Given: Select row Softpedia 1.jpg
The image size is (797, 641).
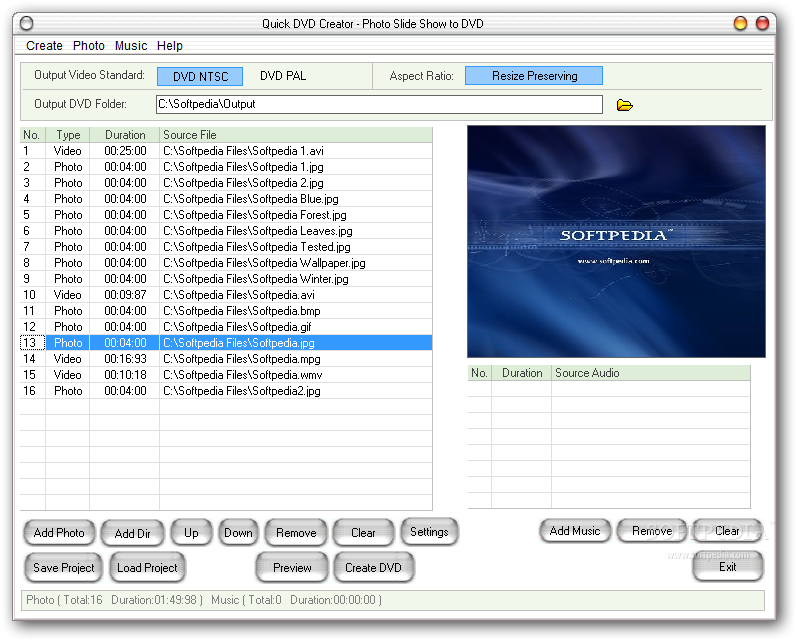Looking at the screenshot, I should coord(226,167).
